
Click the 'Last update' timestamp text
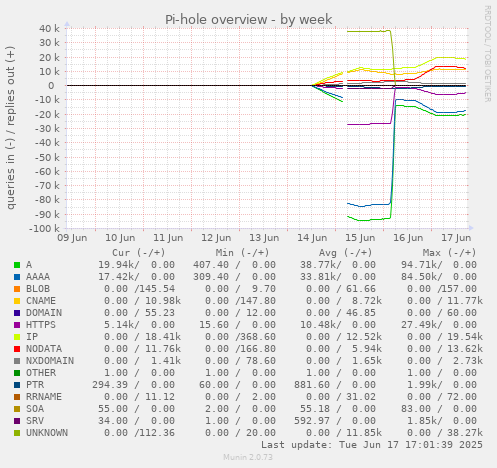(372, 445)
